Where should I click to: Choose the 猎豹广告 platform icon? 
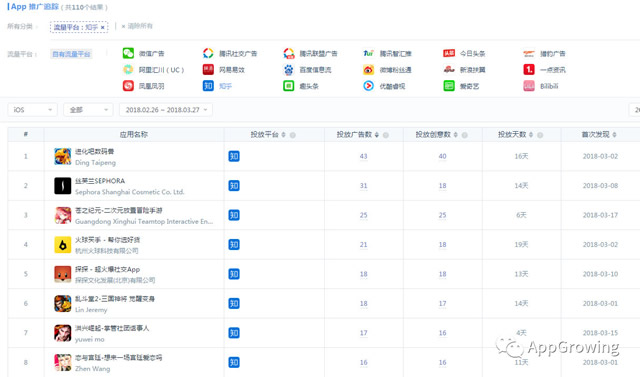pyautogui.click(x=529, y=53)
